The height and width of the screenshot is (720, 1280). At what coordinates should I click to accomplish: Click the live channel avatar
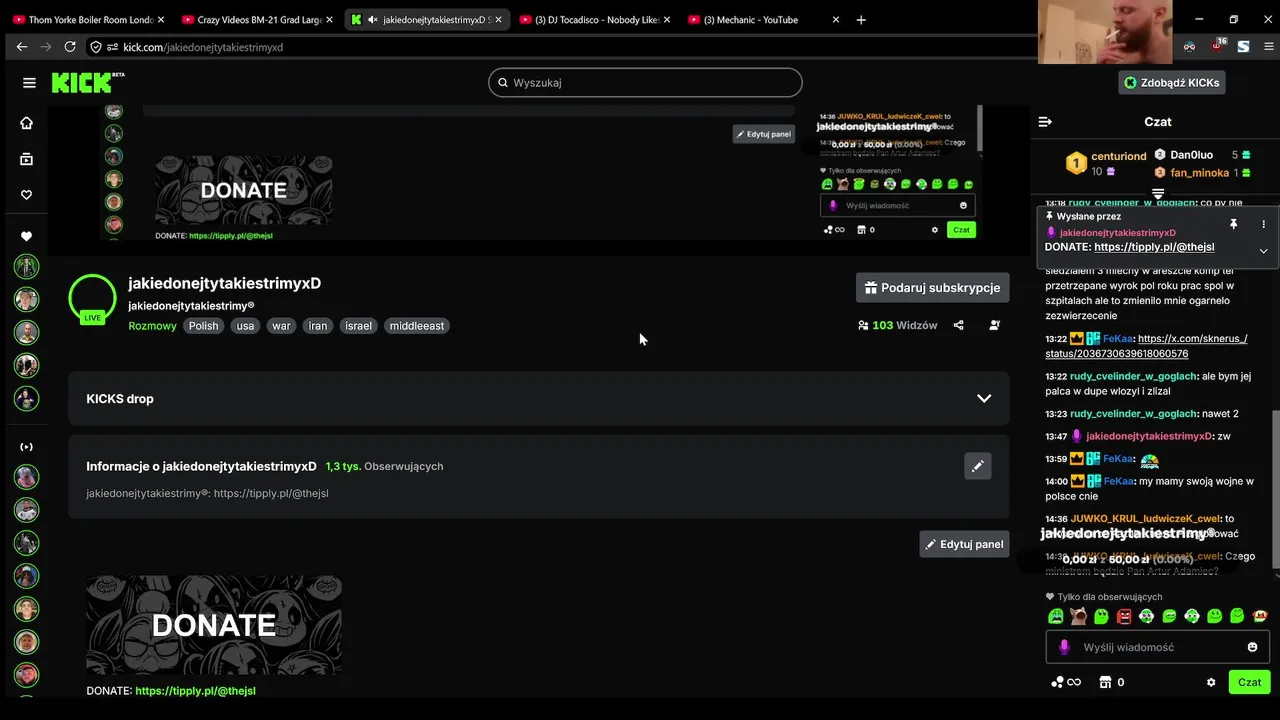coord(92,298)
